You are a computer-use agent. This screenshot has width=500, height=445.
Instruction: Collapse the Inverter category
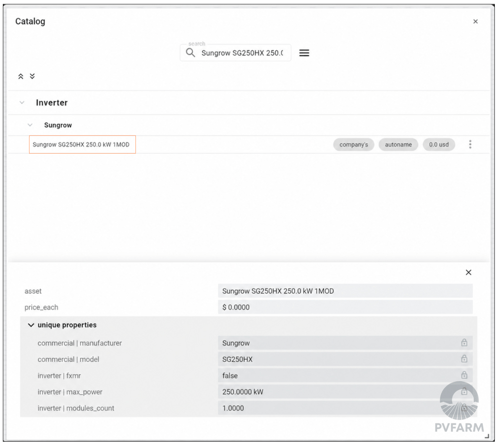[x=22, y=102]
